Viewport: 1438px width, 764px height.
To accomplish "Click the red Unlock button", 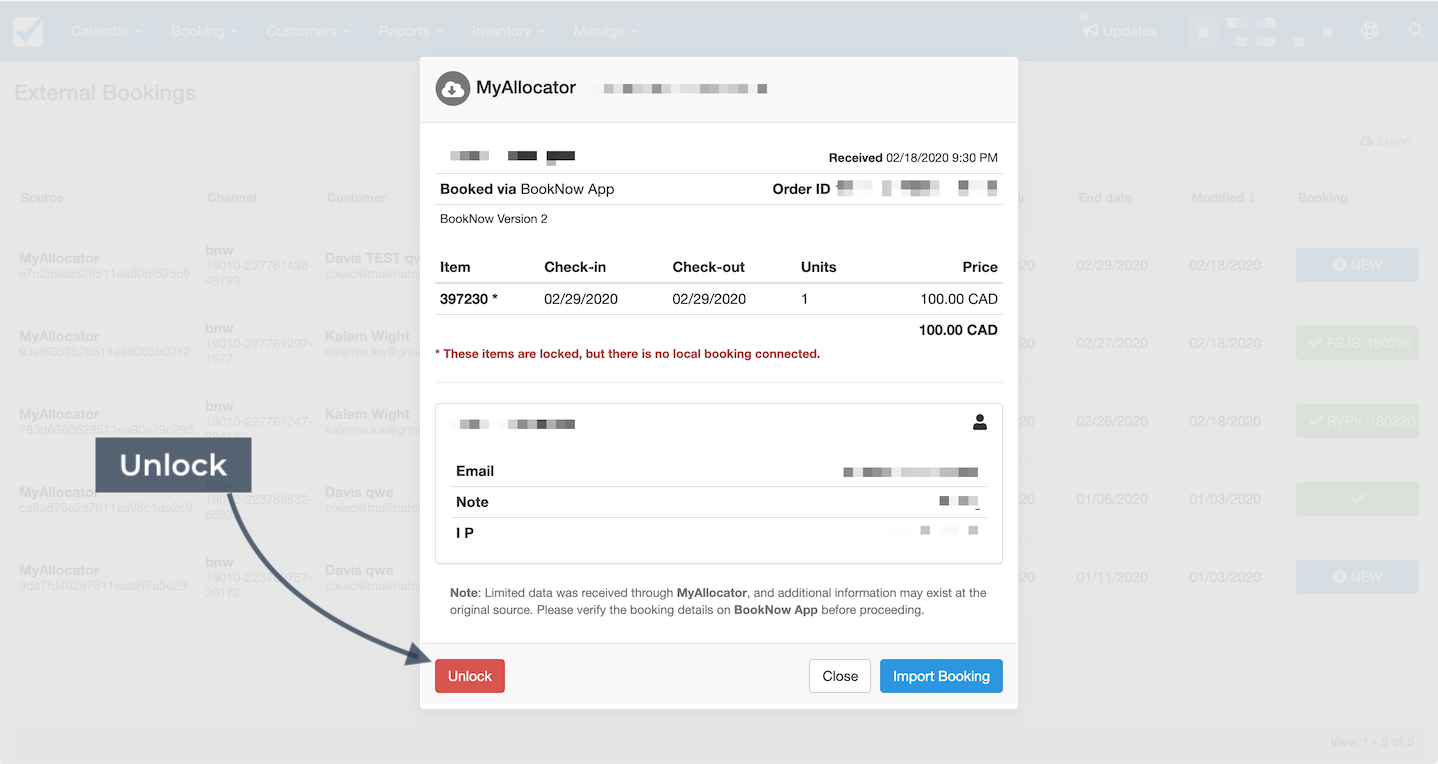I will point(470,676).
